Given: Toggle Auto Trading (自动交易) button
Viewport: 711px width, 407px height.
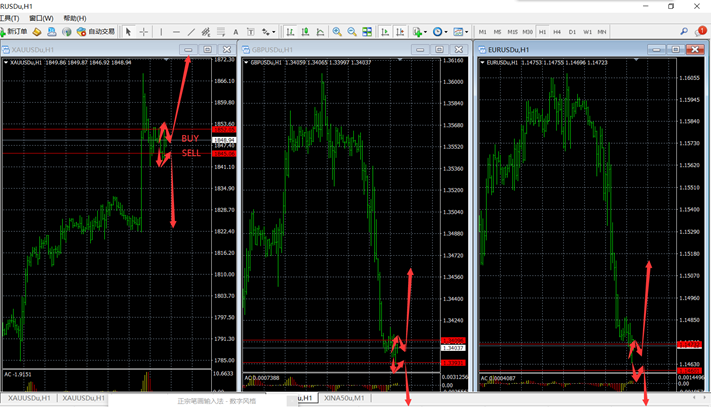Looking at the screenshot, I should [x=96, y=32].
